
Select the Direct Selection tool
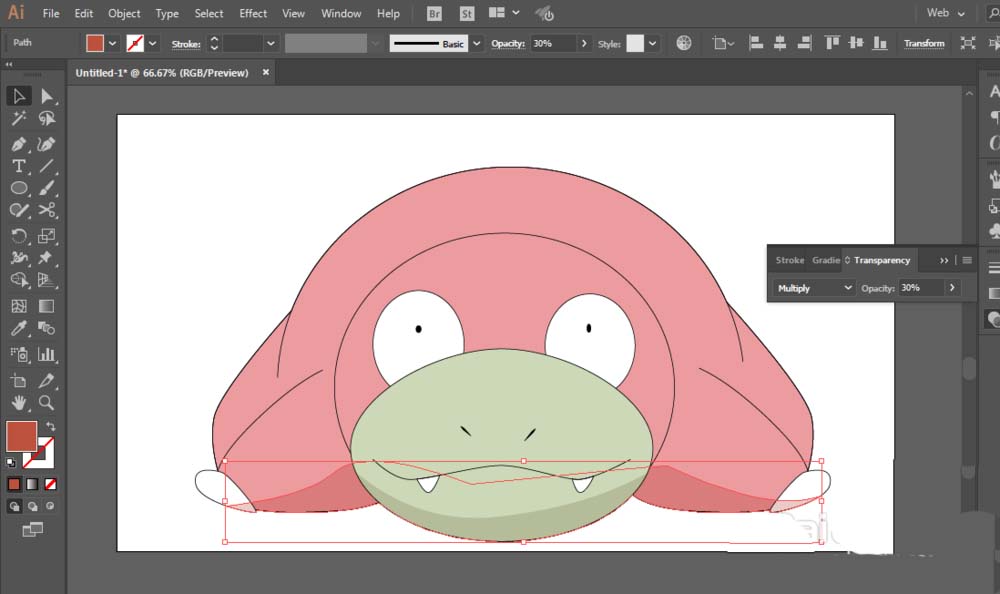47,96
